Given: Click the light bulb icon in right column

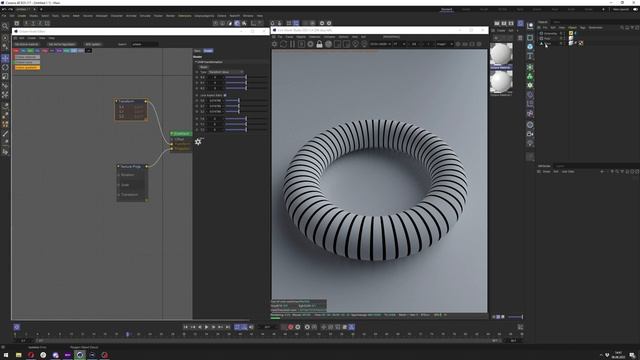Looking at the screenshot, I should pyautogui.click(x=530, y=143).
